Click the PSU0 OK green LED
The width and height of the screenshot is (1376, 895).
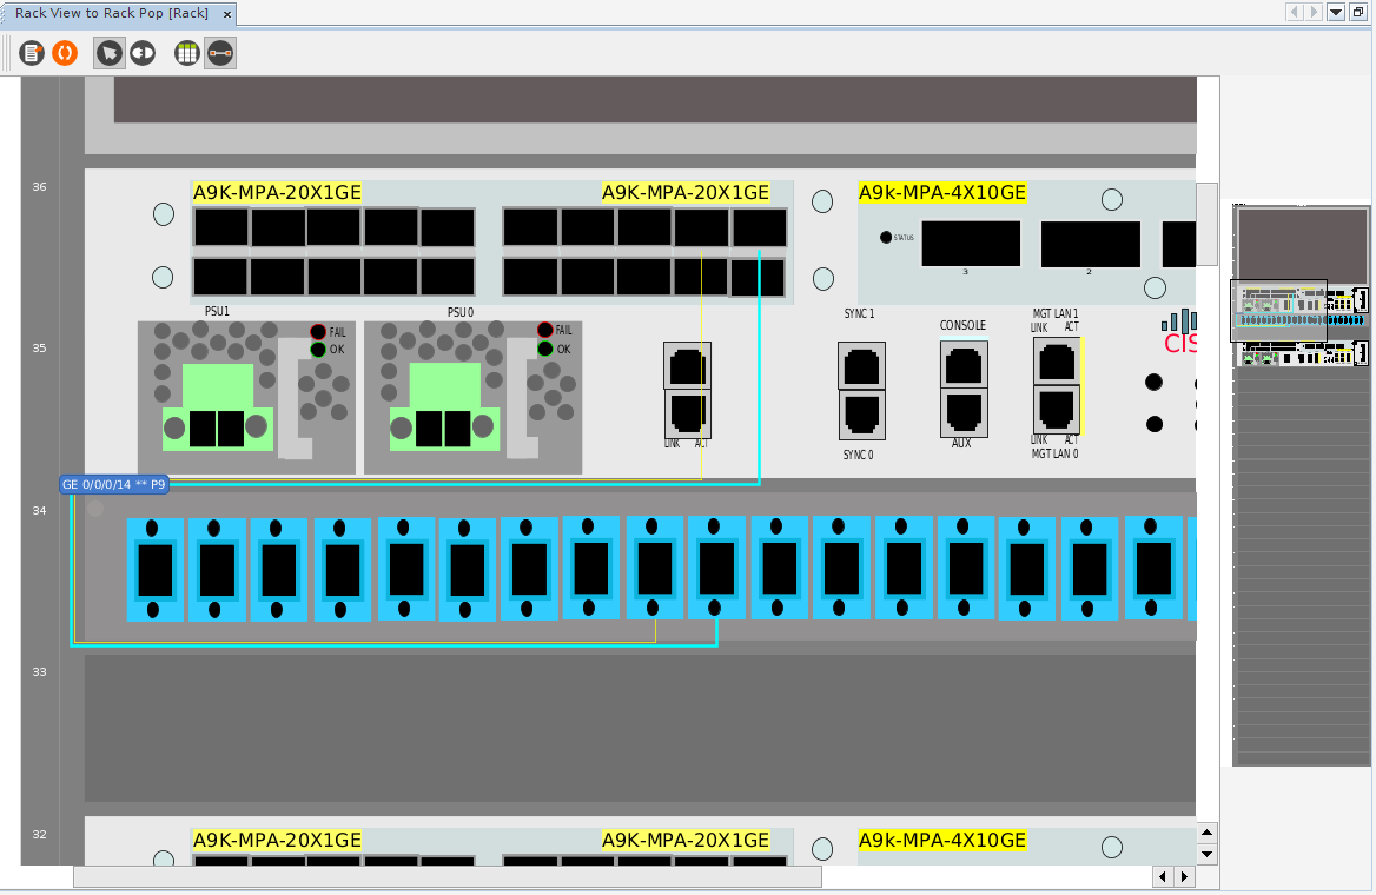click(x=545, y=349)
